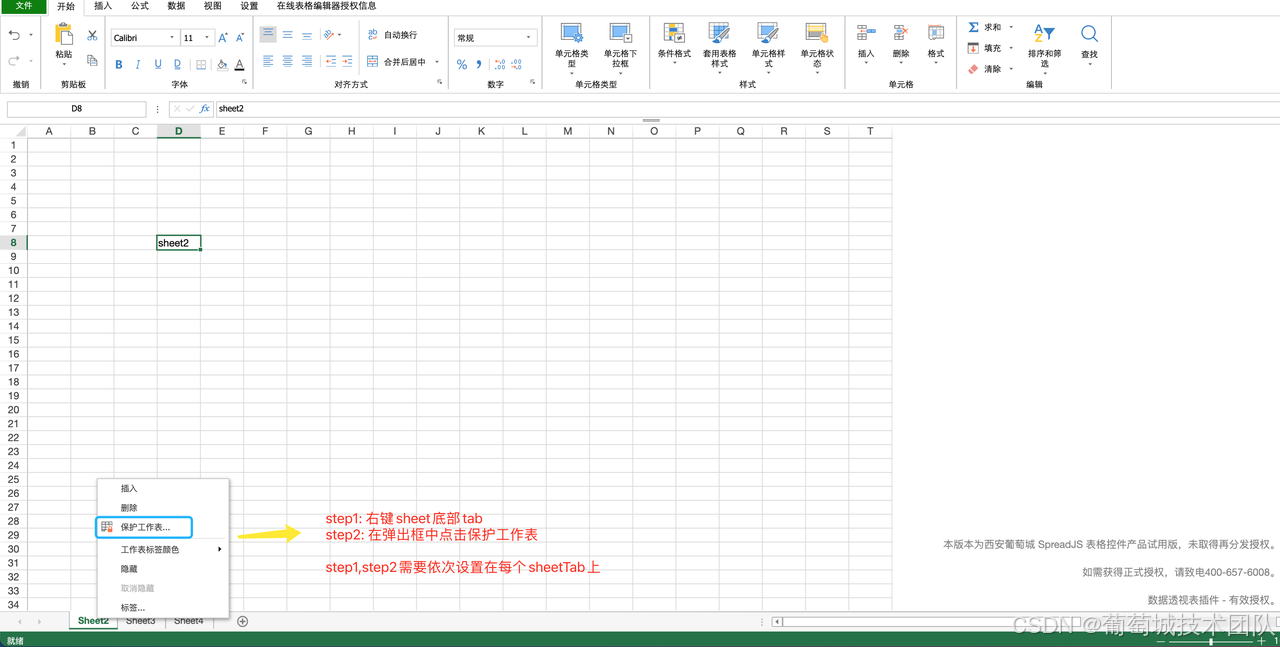Image resolution: width=1280 pixels, height=647 pixels.
Task: Click the 文件 file button
Action: click(23, 6)
